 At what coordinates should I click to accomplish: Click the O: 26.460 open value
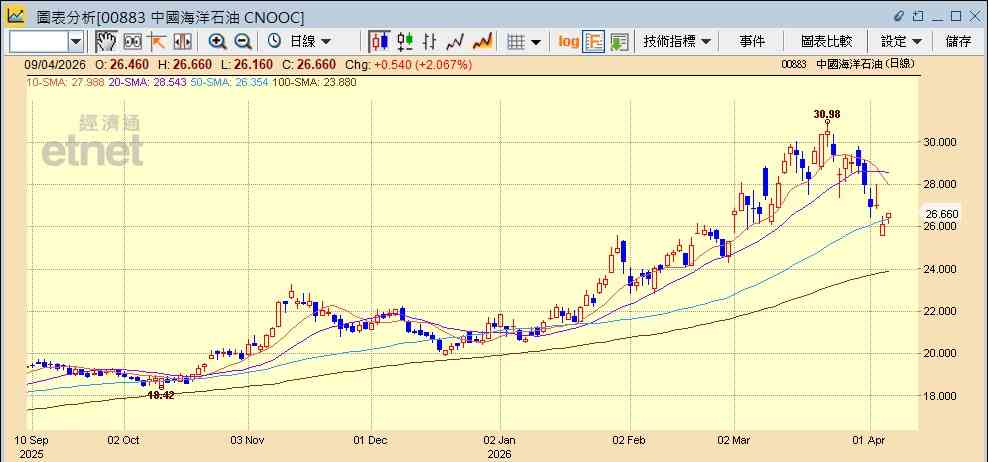coord(122,64)
